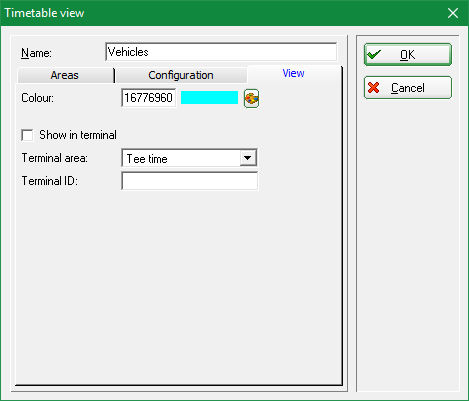Click the Name label
The width and height of the screenshot is (469, 401).
[36, 53]
